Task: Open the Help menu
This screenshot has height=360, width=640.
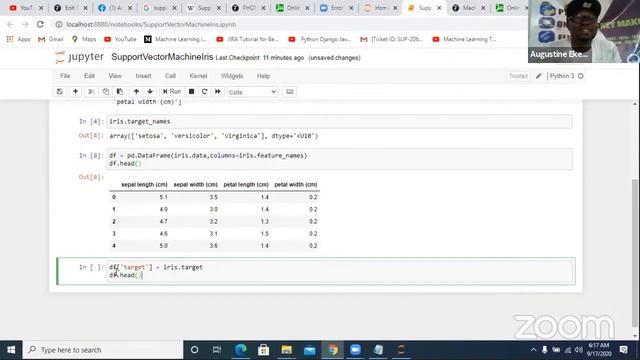Action: (x=263, y=76)
